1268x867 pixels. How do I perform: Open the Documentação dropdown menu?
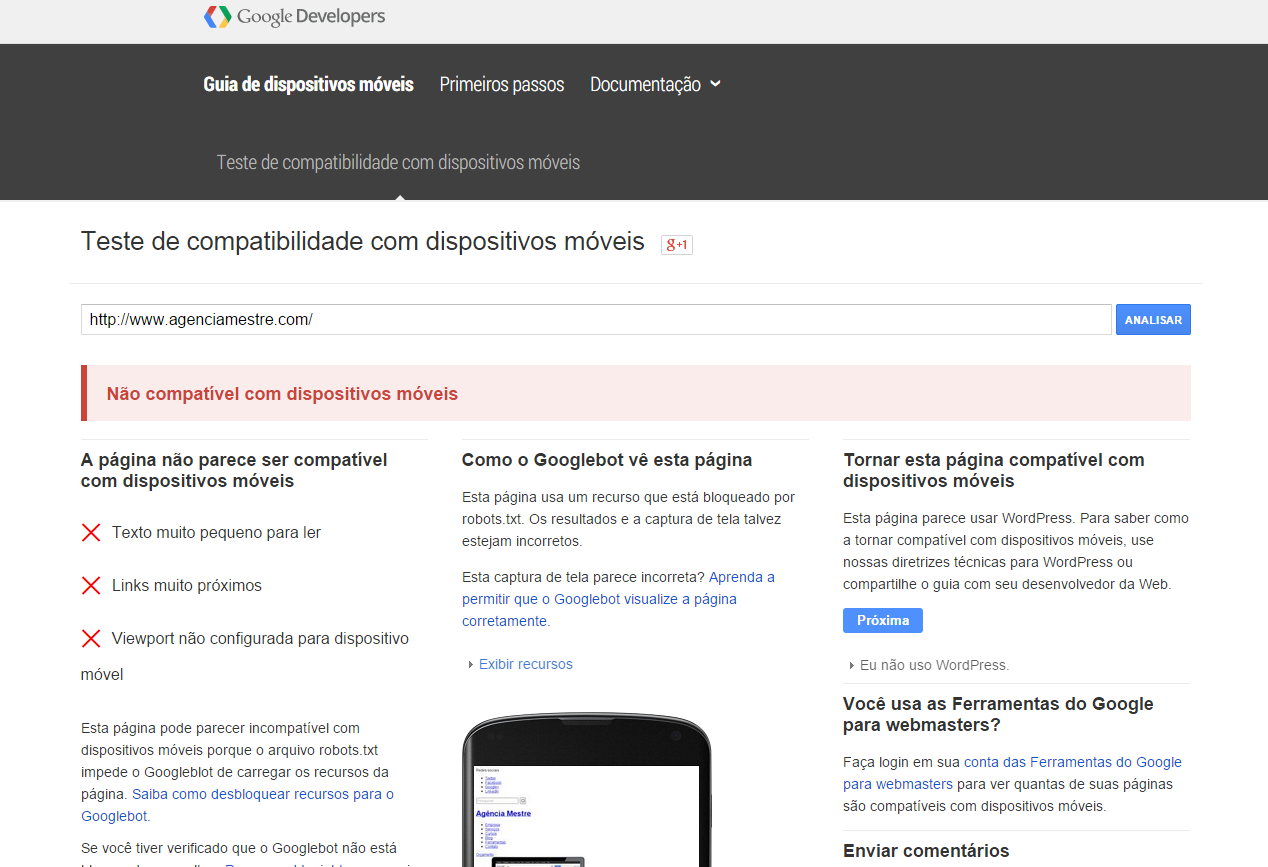tap(655, 85)
